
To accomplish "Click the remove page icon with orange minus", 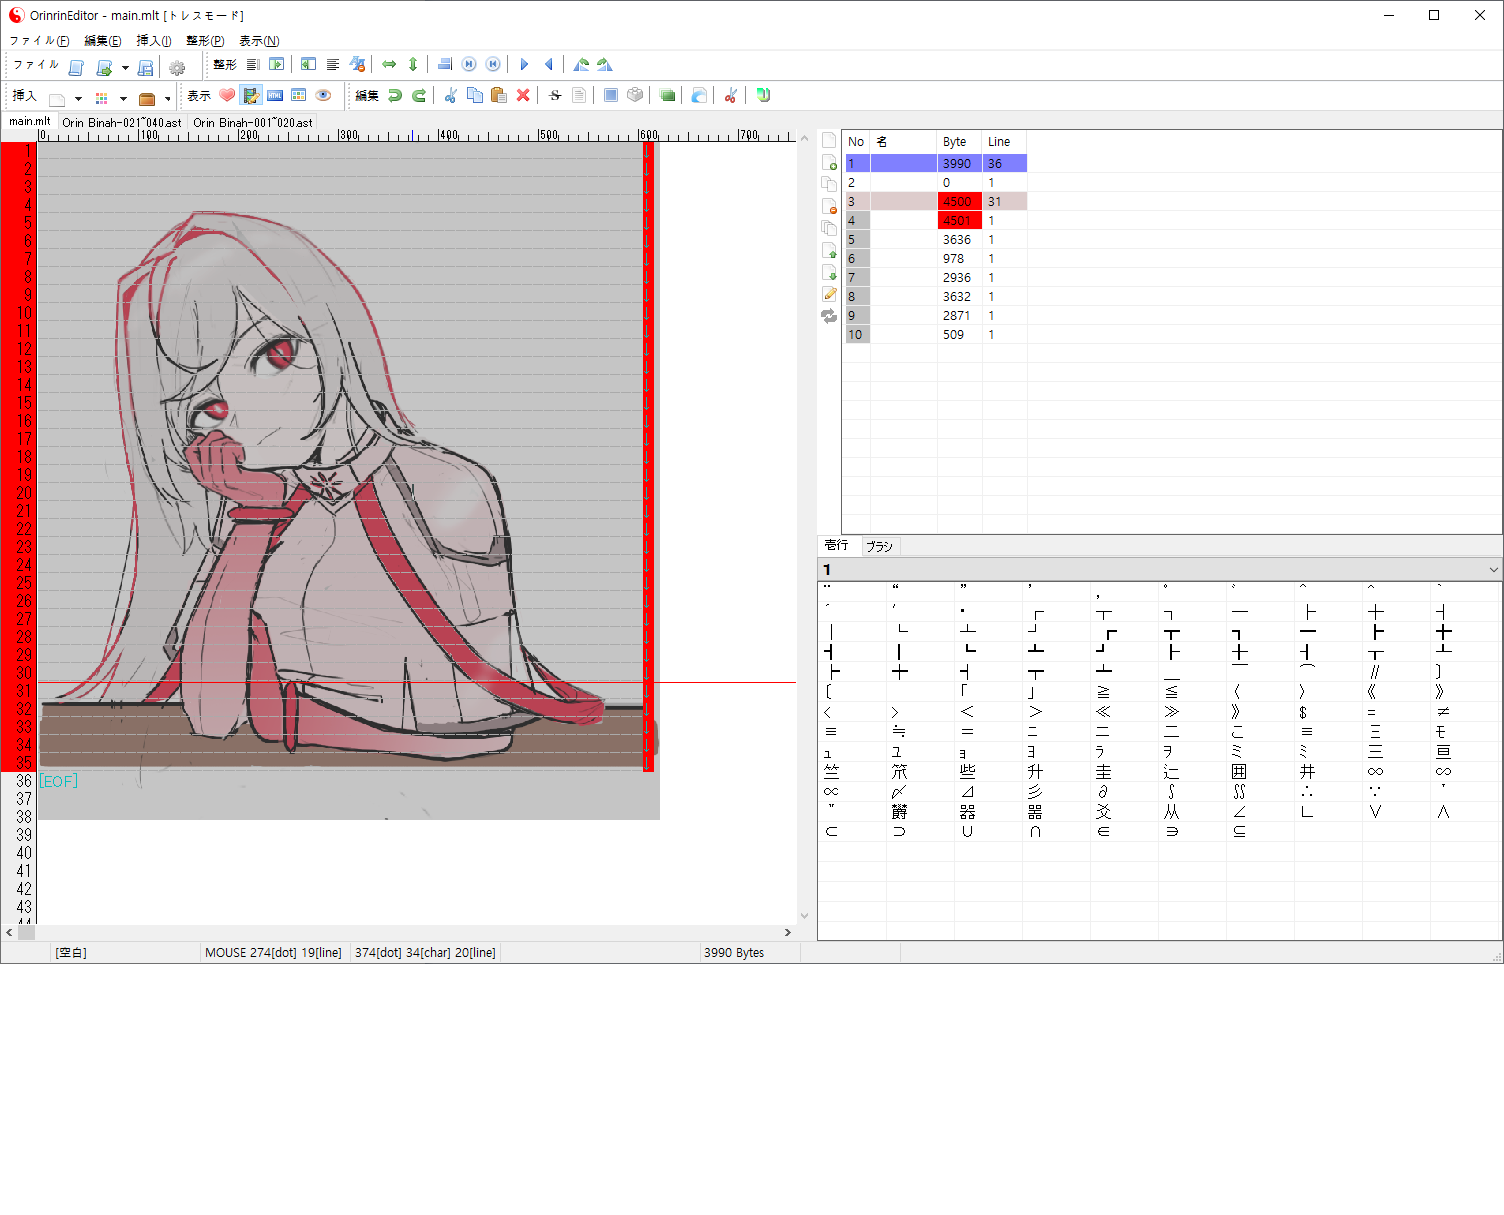I will point(829,206).
